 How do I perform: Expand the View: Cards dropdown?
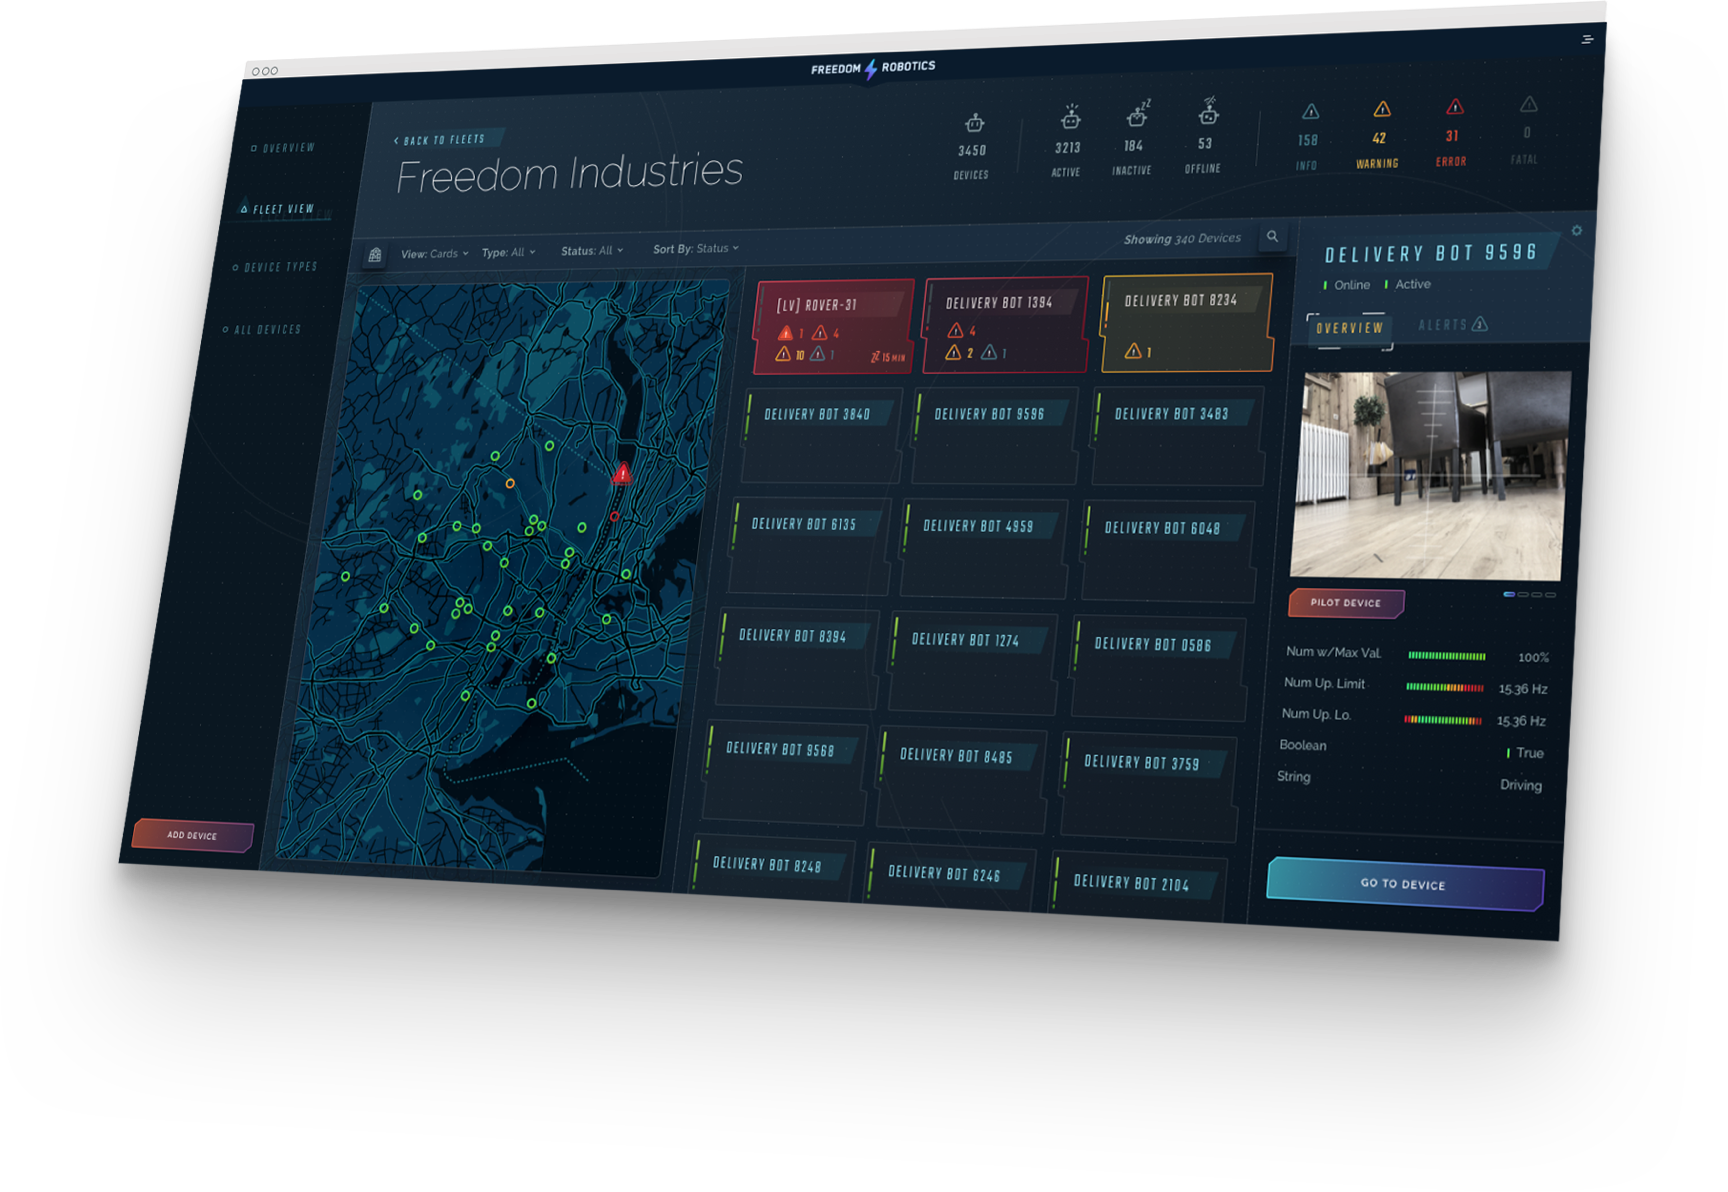(434, 254)
